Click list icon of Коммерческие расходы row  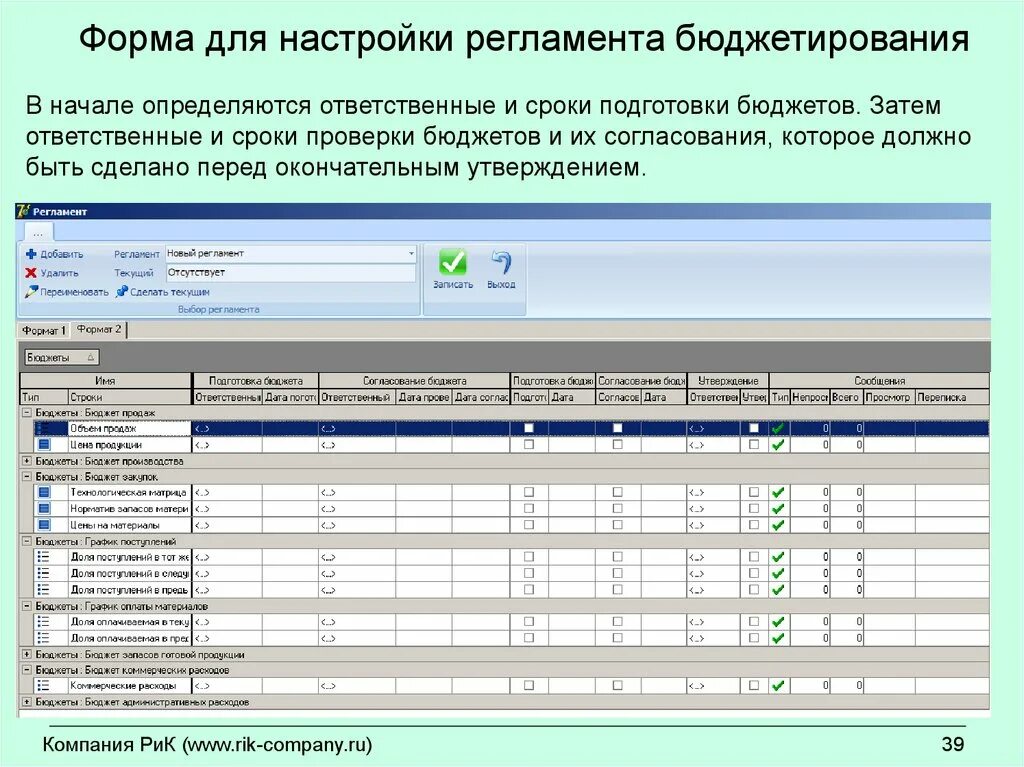point(43,686)
